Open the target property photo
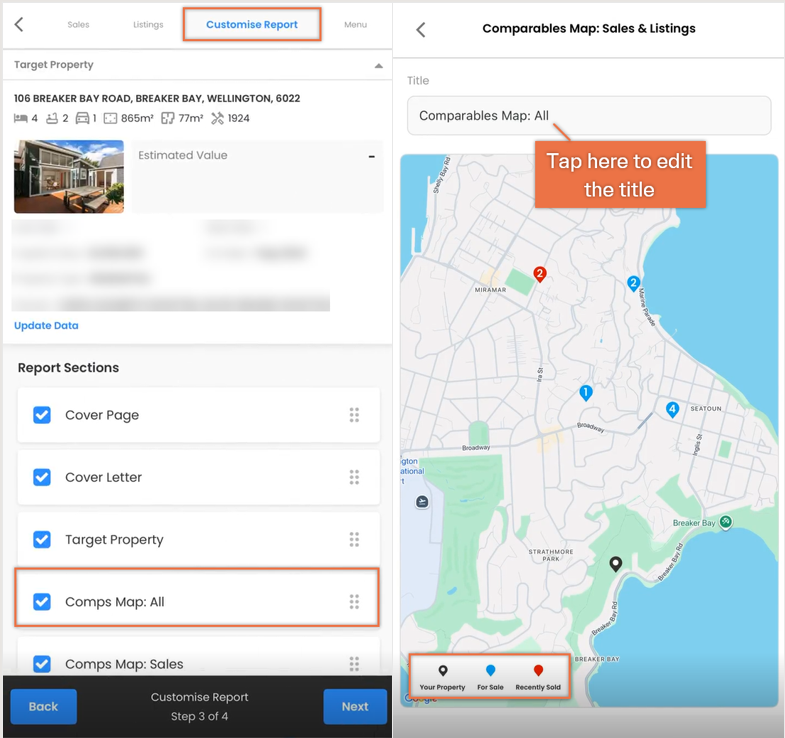The image size is (785, 738). (x=69, y=176)
